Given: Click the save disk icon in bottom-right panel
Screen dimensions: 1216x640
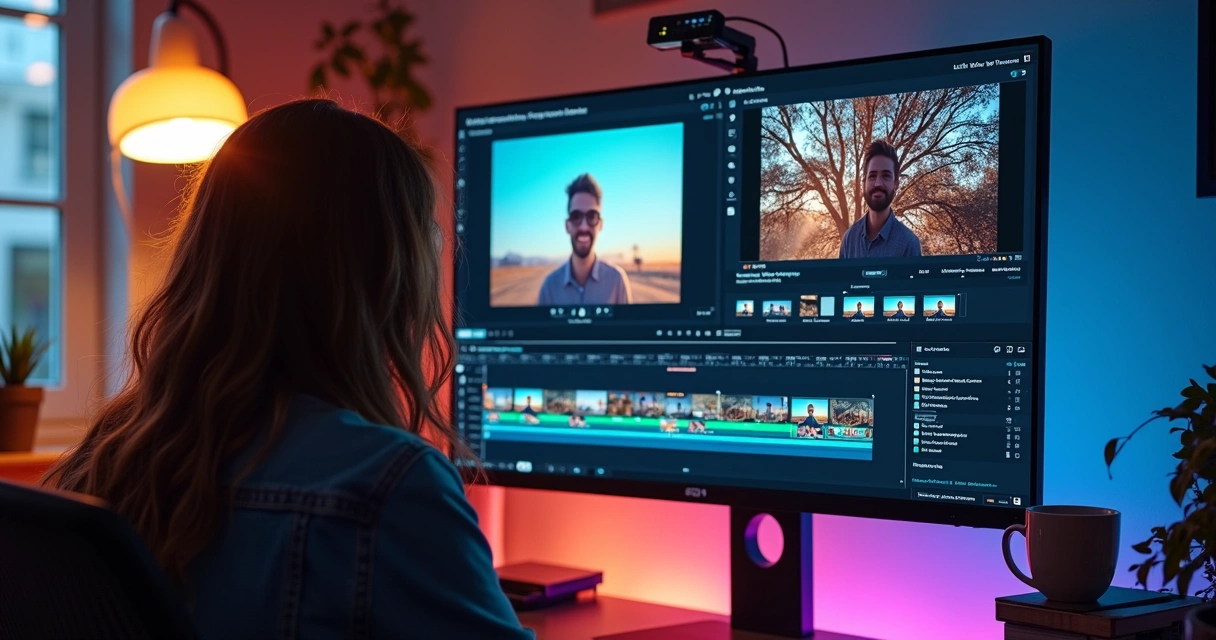Looking at the screenshot, I should point(1017,500).
